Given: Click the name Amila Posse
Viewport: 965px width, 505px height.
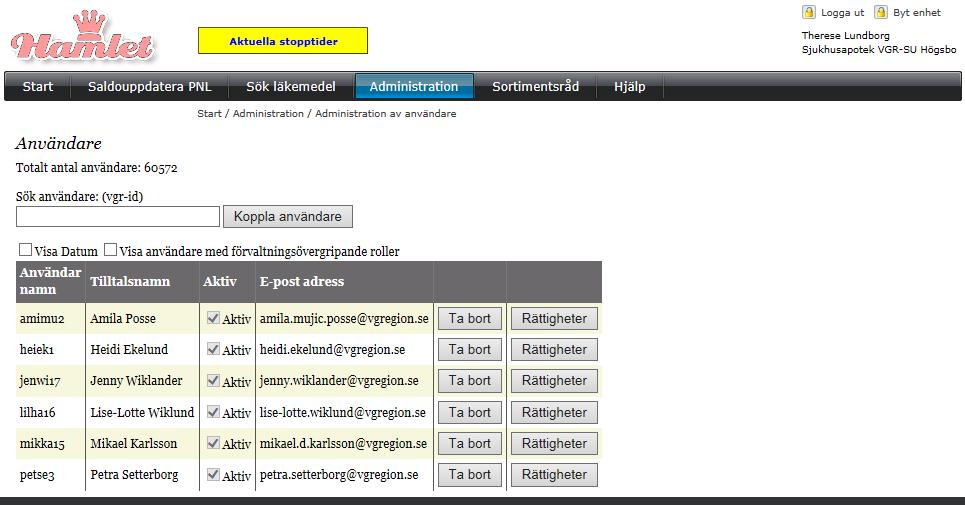Looking at the screenshot, I should (x=123, y=319).
